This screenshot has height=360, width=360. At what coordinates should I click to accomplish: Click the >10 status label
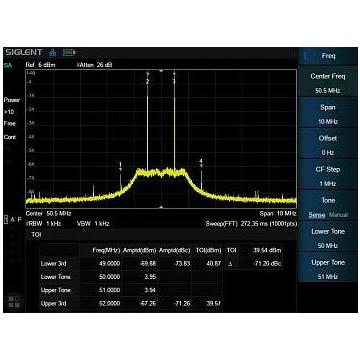(9, 112)
